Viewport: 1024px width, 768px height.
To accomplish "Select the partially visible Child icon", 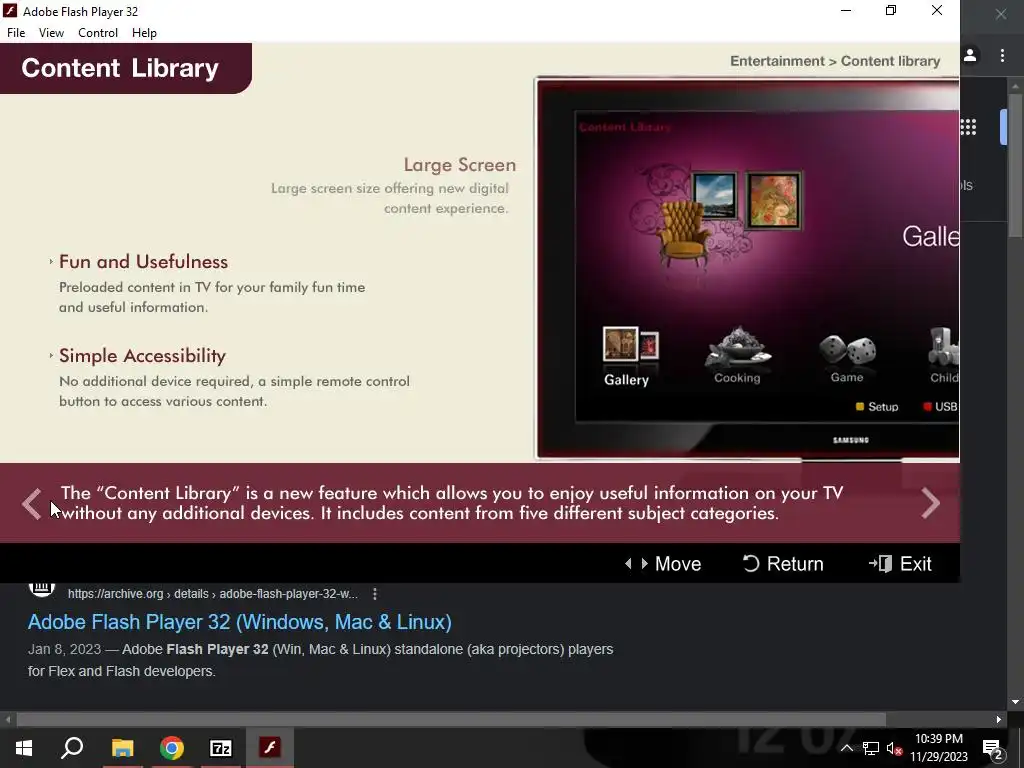I will (x=944, y=356).
